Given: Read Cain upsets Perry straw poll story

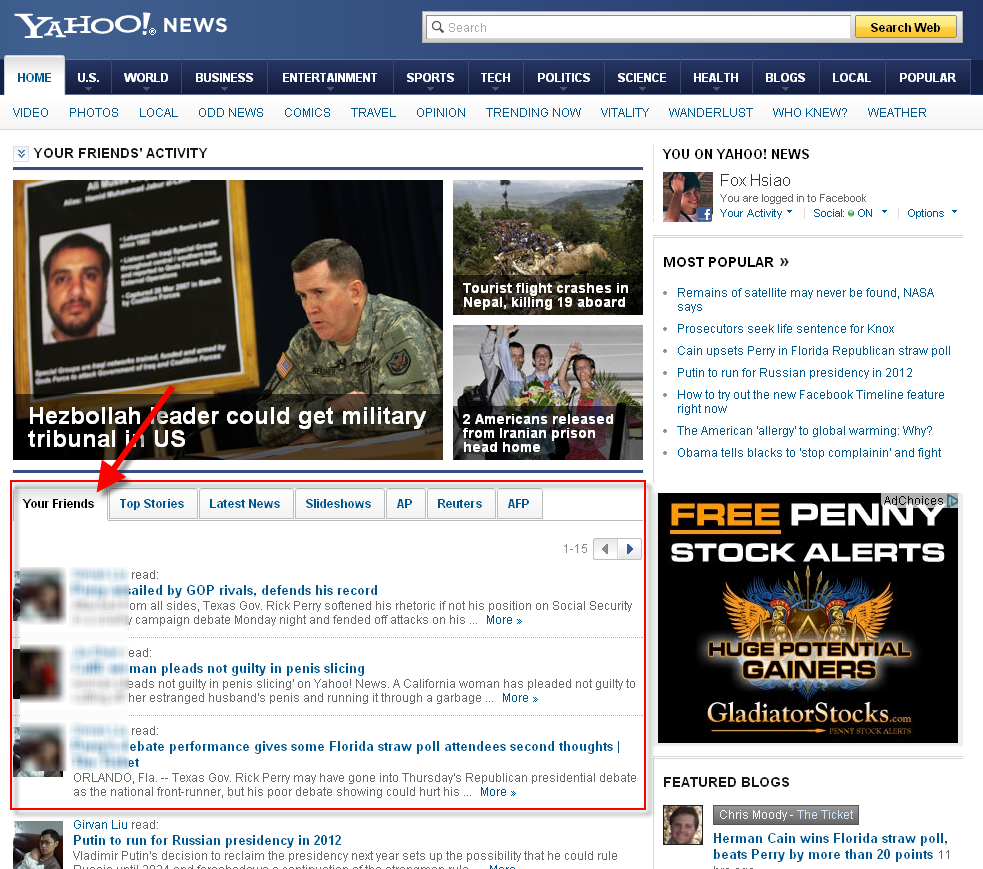Looking at the screenshot, I should click(814, 350).
